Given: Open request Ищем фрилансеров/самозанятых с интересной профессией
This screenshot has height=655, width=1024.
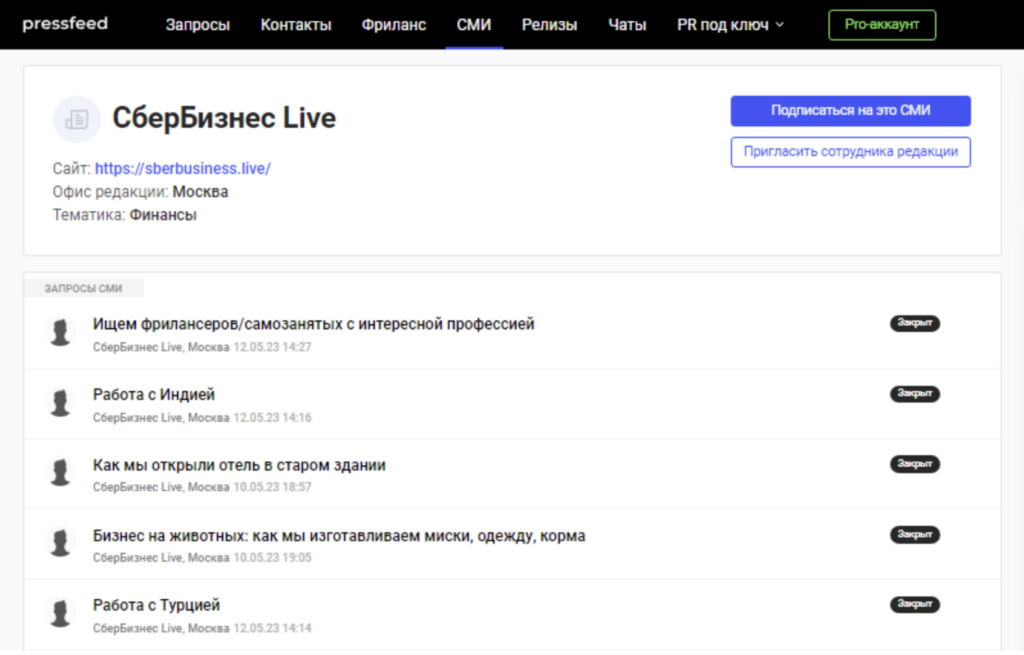Looking at the screenshot, I should point(313,324).
